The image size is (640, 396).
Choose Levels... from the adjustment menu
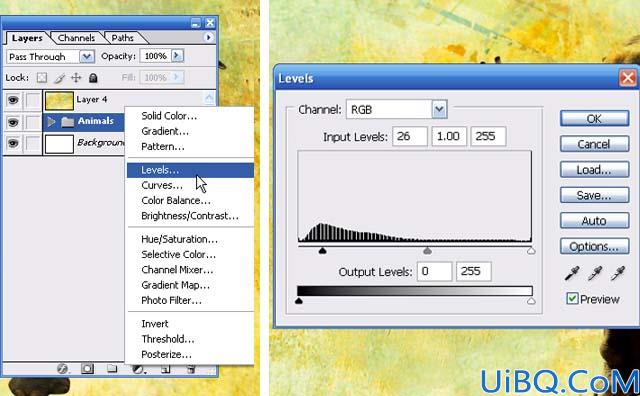coord(190,170)
